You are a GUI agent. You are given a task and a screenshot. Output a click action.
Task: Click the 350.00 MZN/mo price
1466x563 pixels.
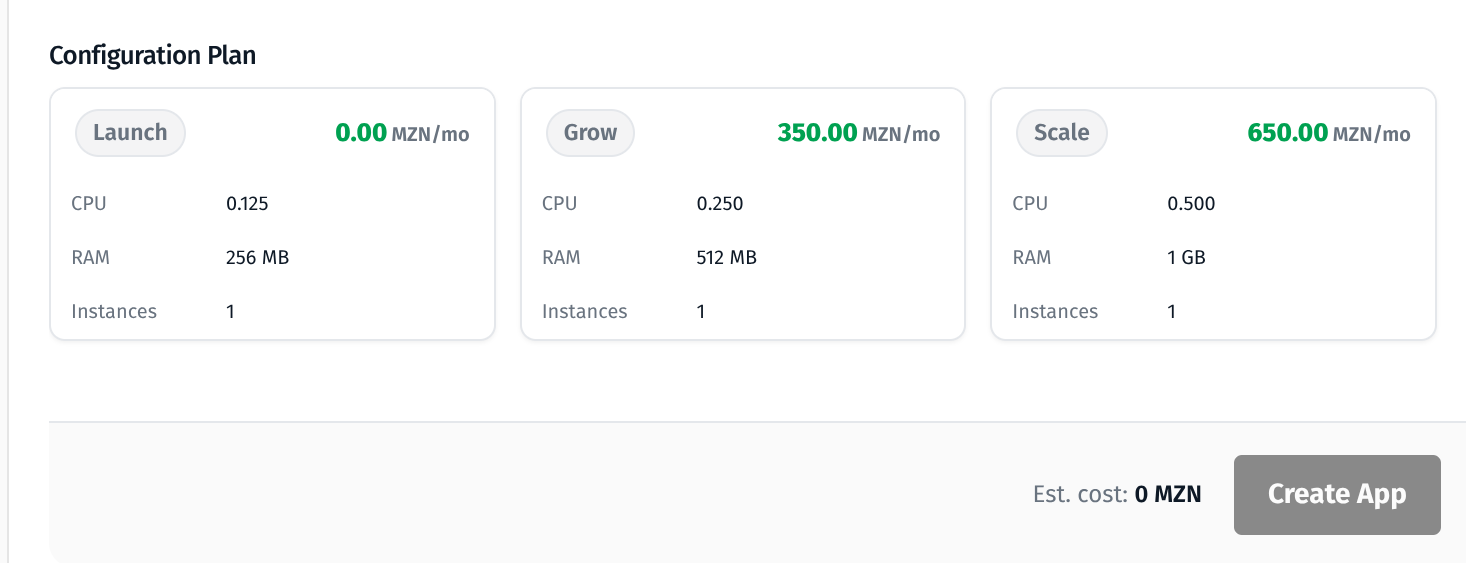click(x=858, y=133)
